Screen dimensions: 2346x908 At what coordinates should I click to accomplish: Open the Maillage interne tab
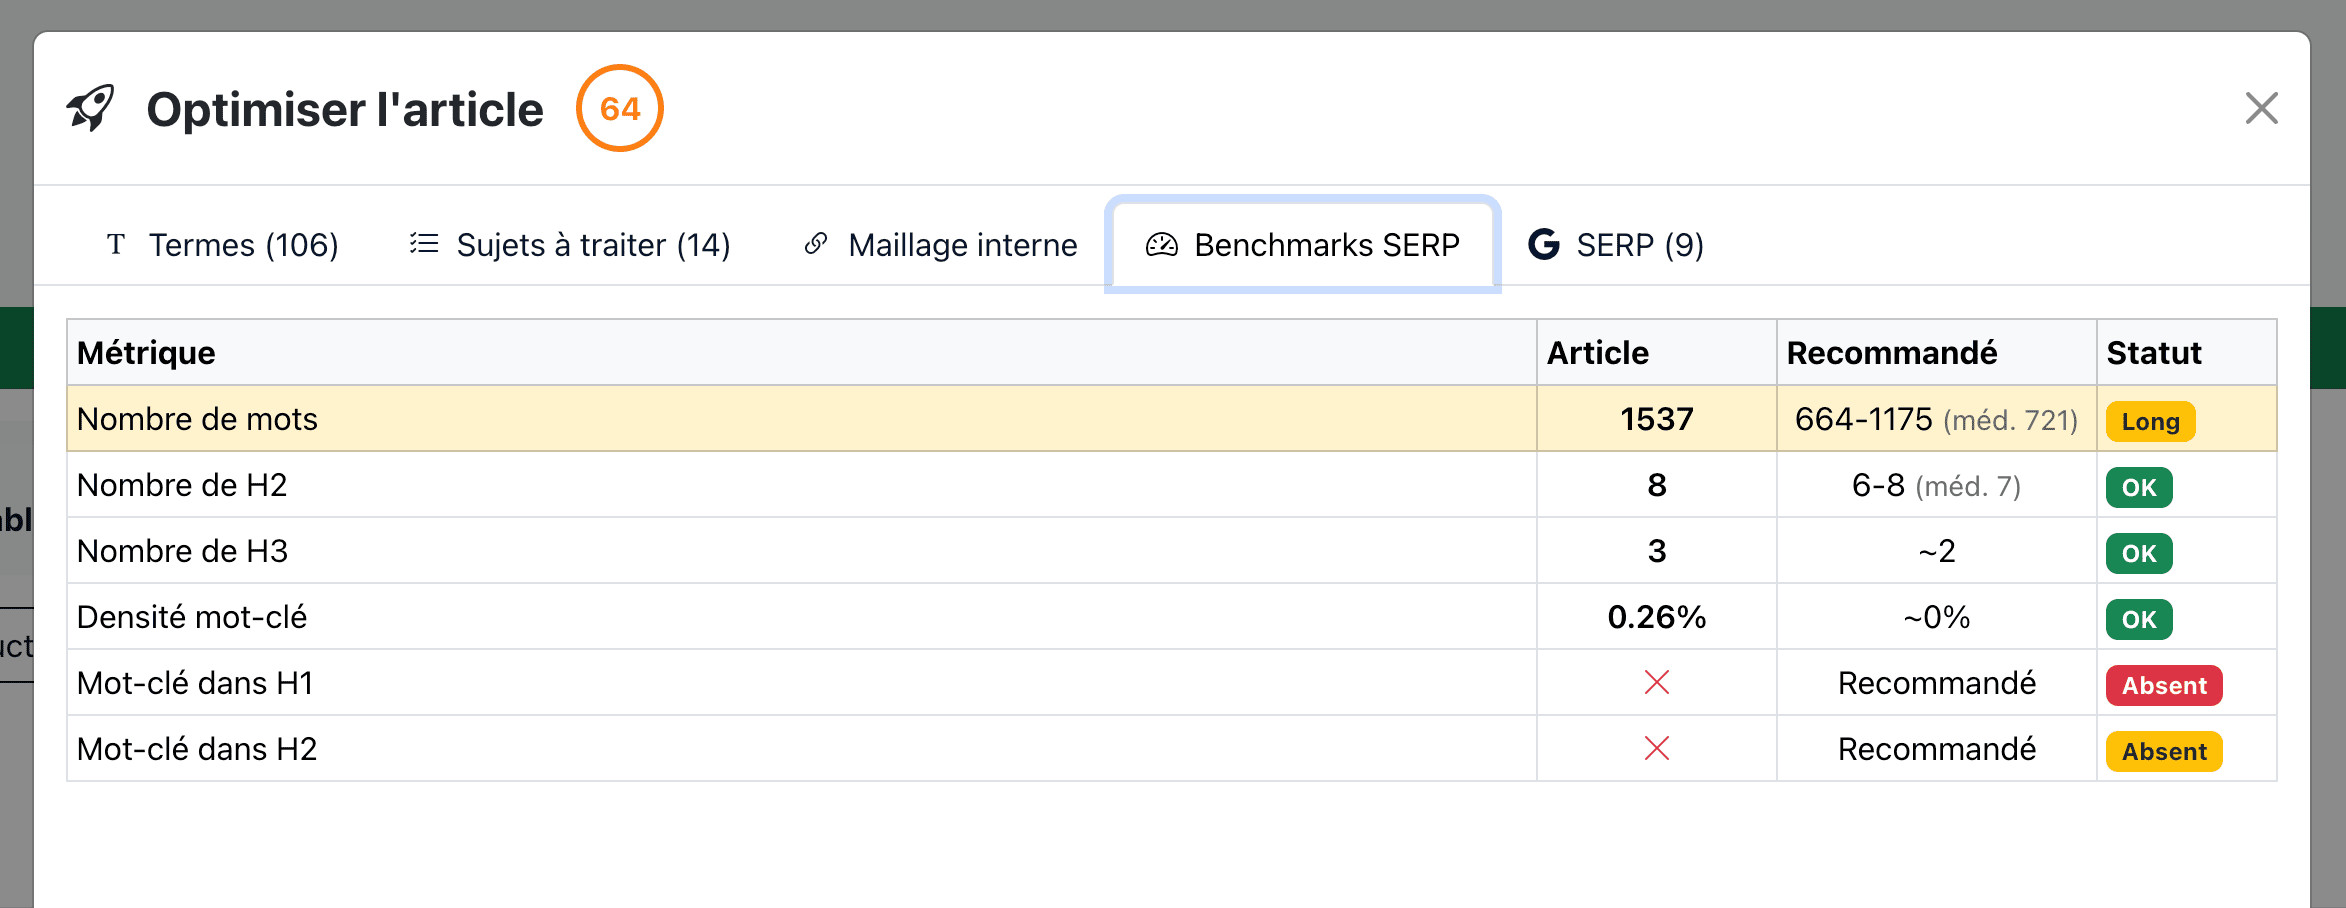click(x=941, y=245)
